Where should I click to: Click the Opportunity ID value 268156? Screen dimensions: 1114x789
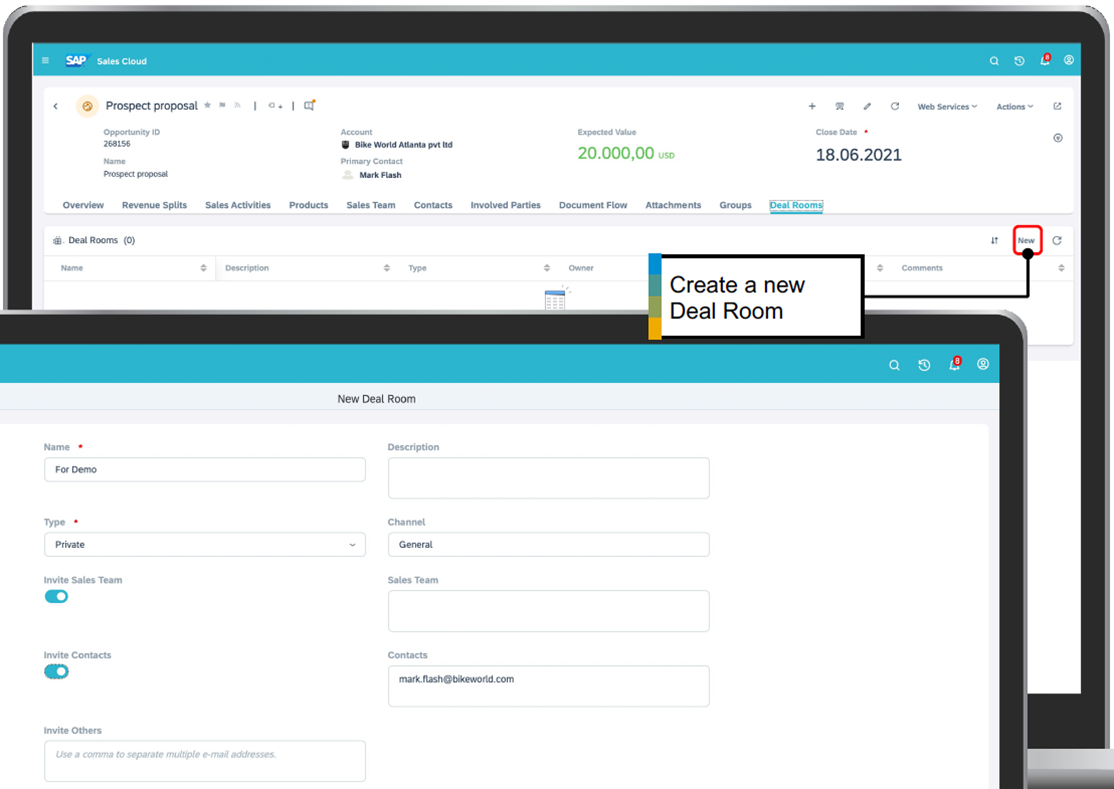pyautogui.click(x=117, y=143)
